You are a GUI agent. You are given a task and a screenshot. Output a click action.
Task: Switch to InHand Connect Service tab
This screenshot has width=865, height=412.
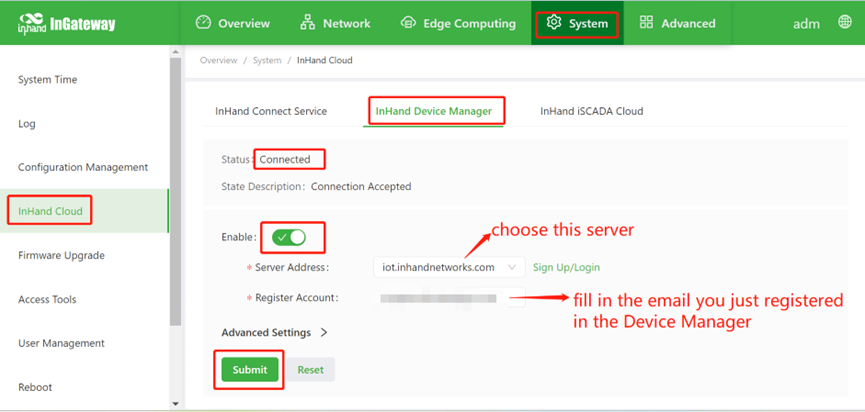tap(271, 111)
